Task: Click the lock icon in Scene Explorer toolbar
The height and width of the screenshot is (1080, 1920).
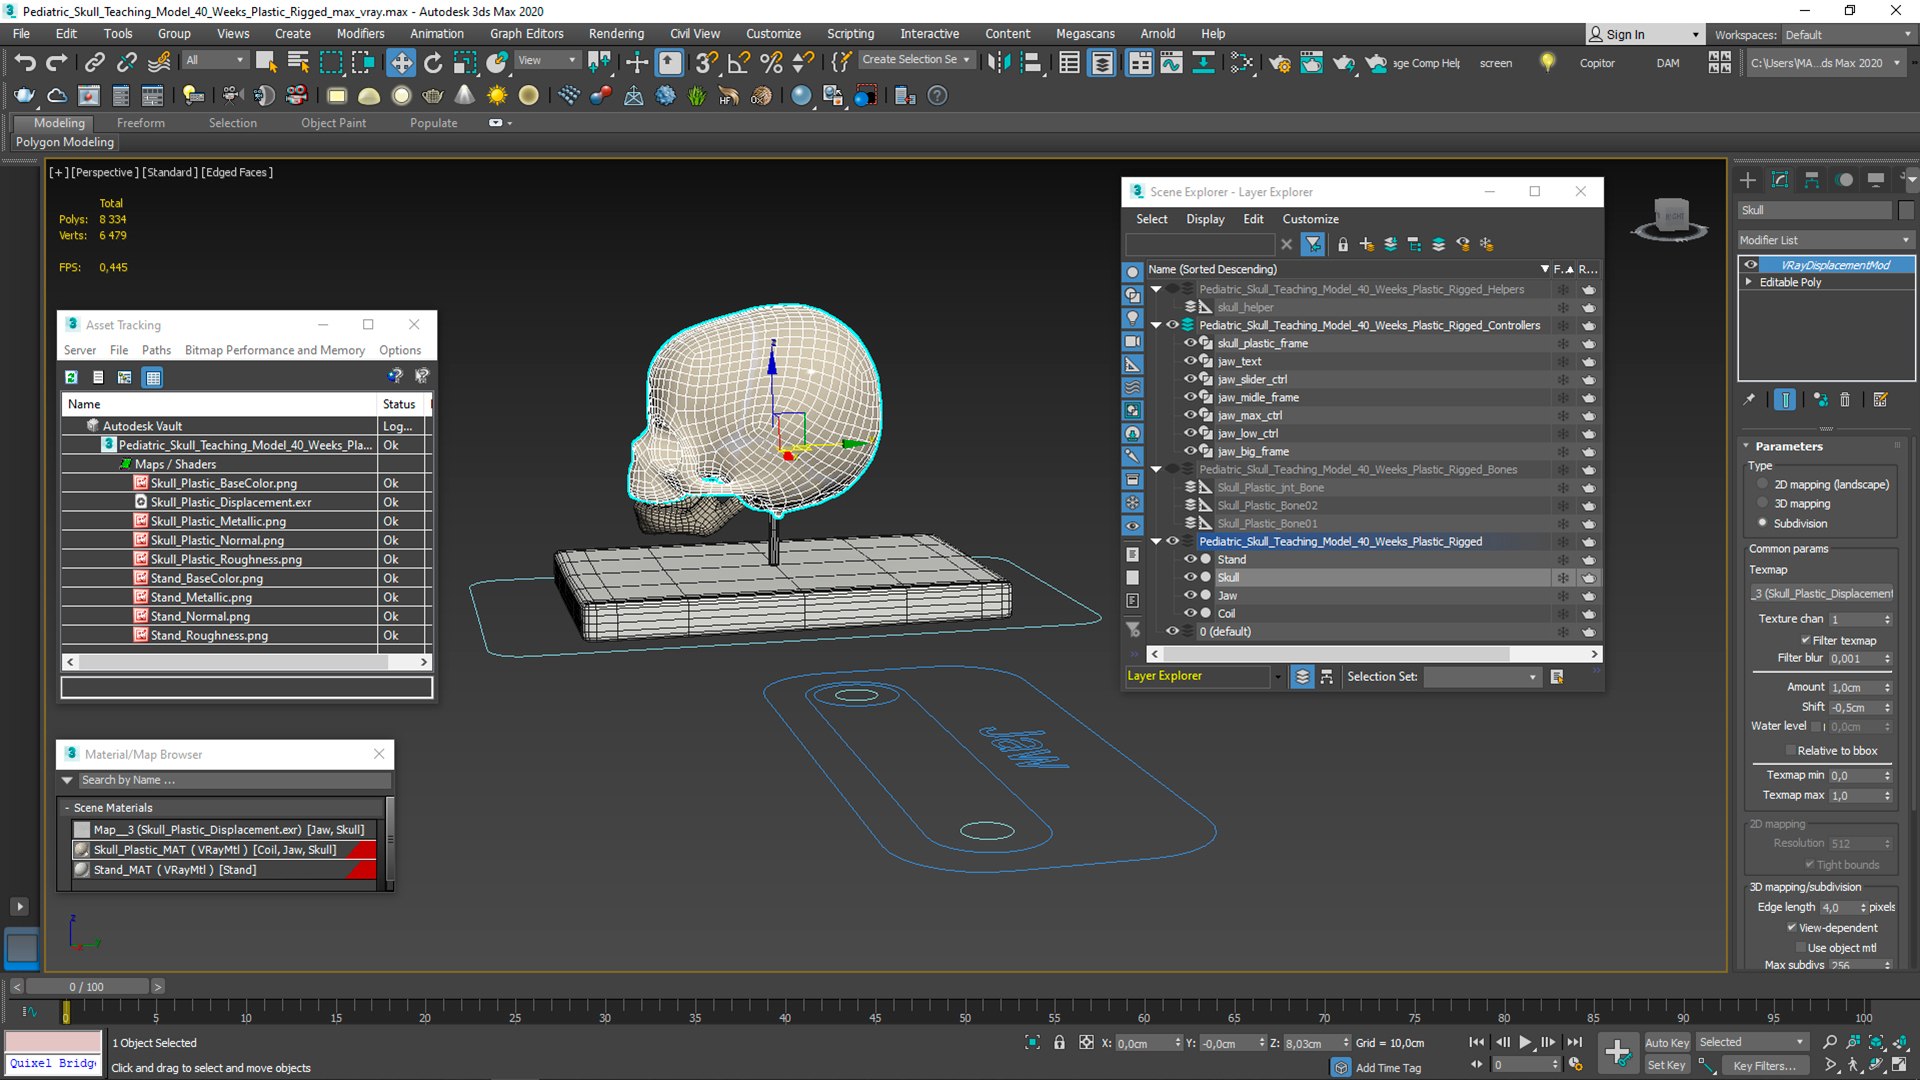Action: [x=1343, y=244]
